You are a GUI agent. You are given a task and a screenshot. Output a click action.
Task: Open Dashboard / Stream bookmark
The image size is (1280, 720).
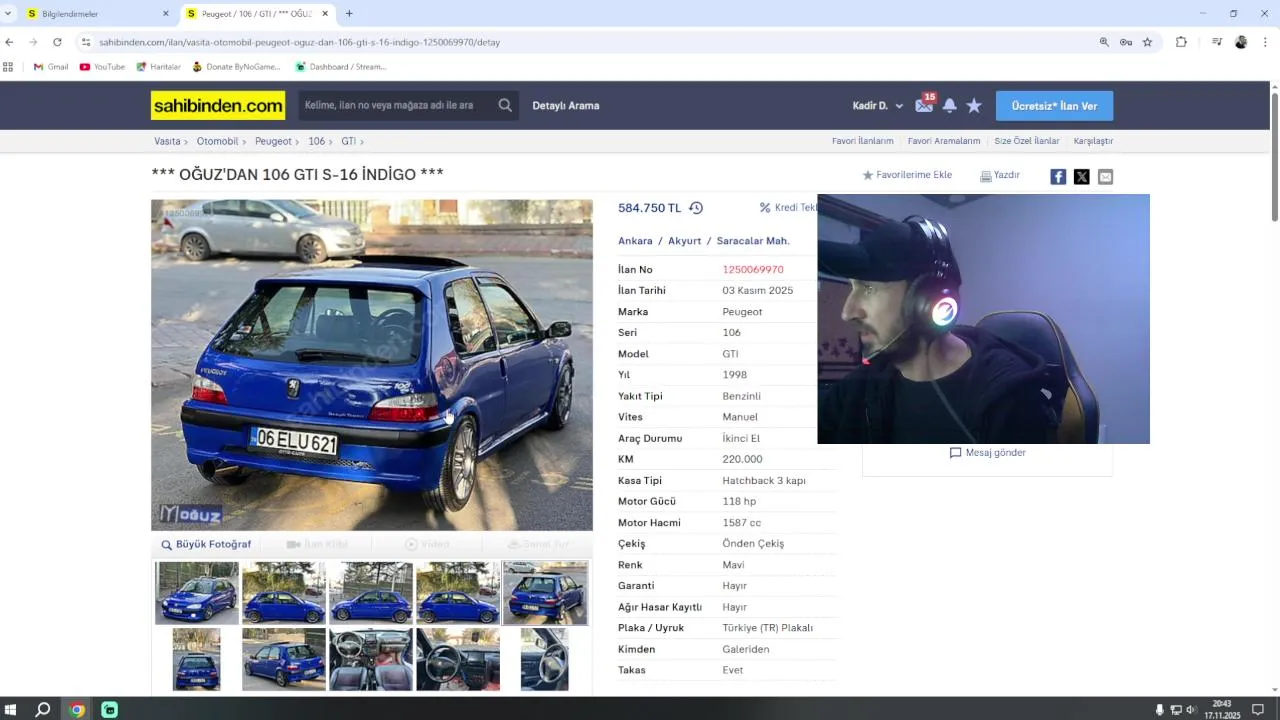point(340,67)
